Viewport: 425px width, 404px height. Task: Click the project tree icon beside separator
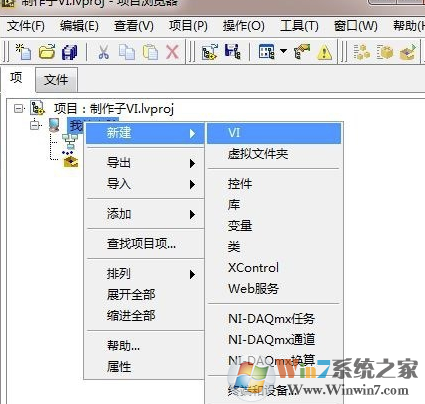[x=210, y=52]
